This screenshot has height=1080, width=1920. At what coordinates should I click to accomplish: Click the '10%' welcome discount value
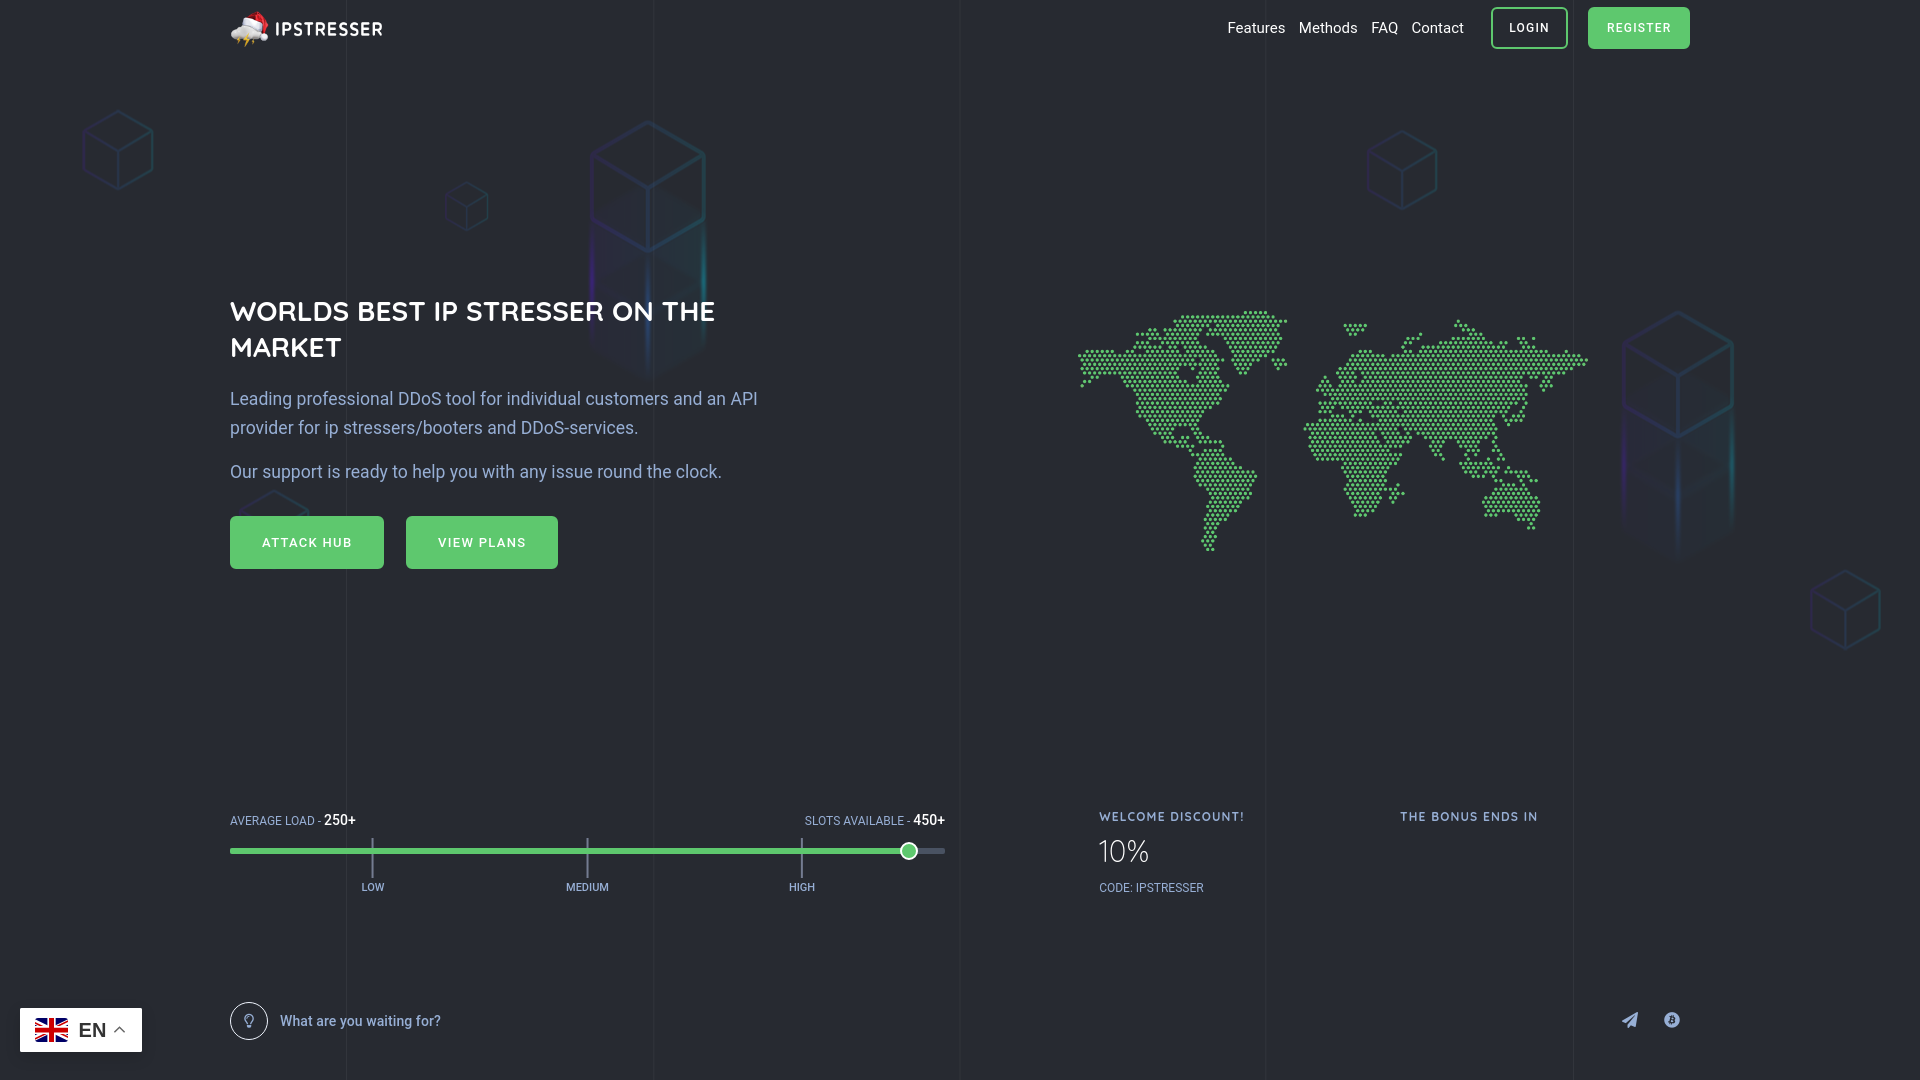[x=1124, y=852]
